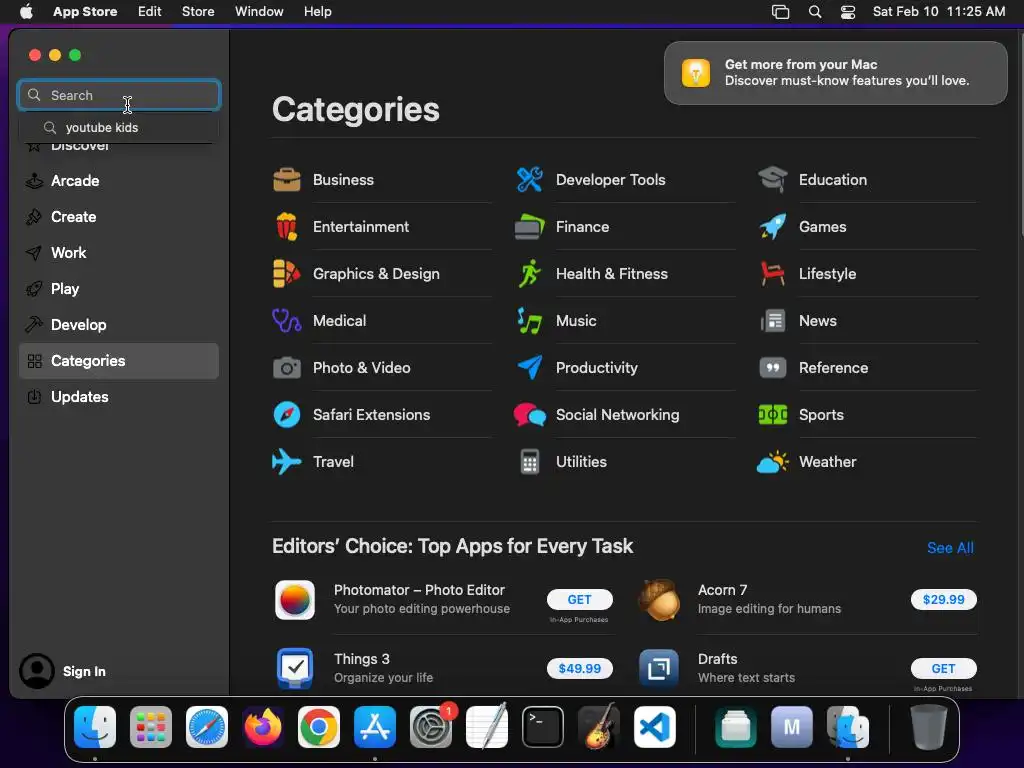Screen dimensions: 1024x768
Task: Open Control Center in menu bar
Action: click(848, 11)
